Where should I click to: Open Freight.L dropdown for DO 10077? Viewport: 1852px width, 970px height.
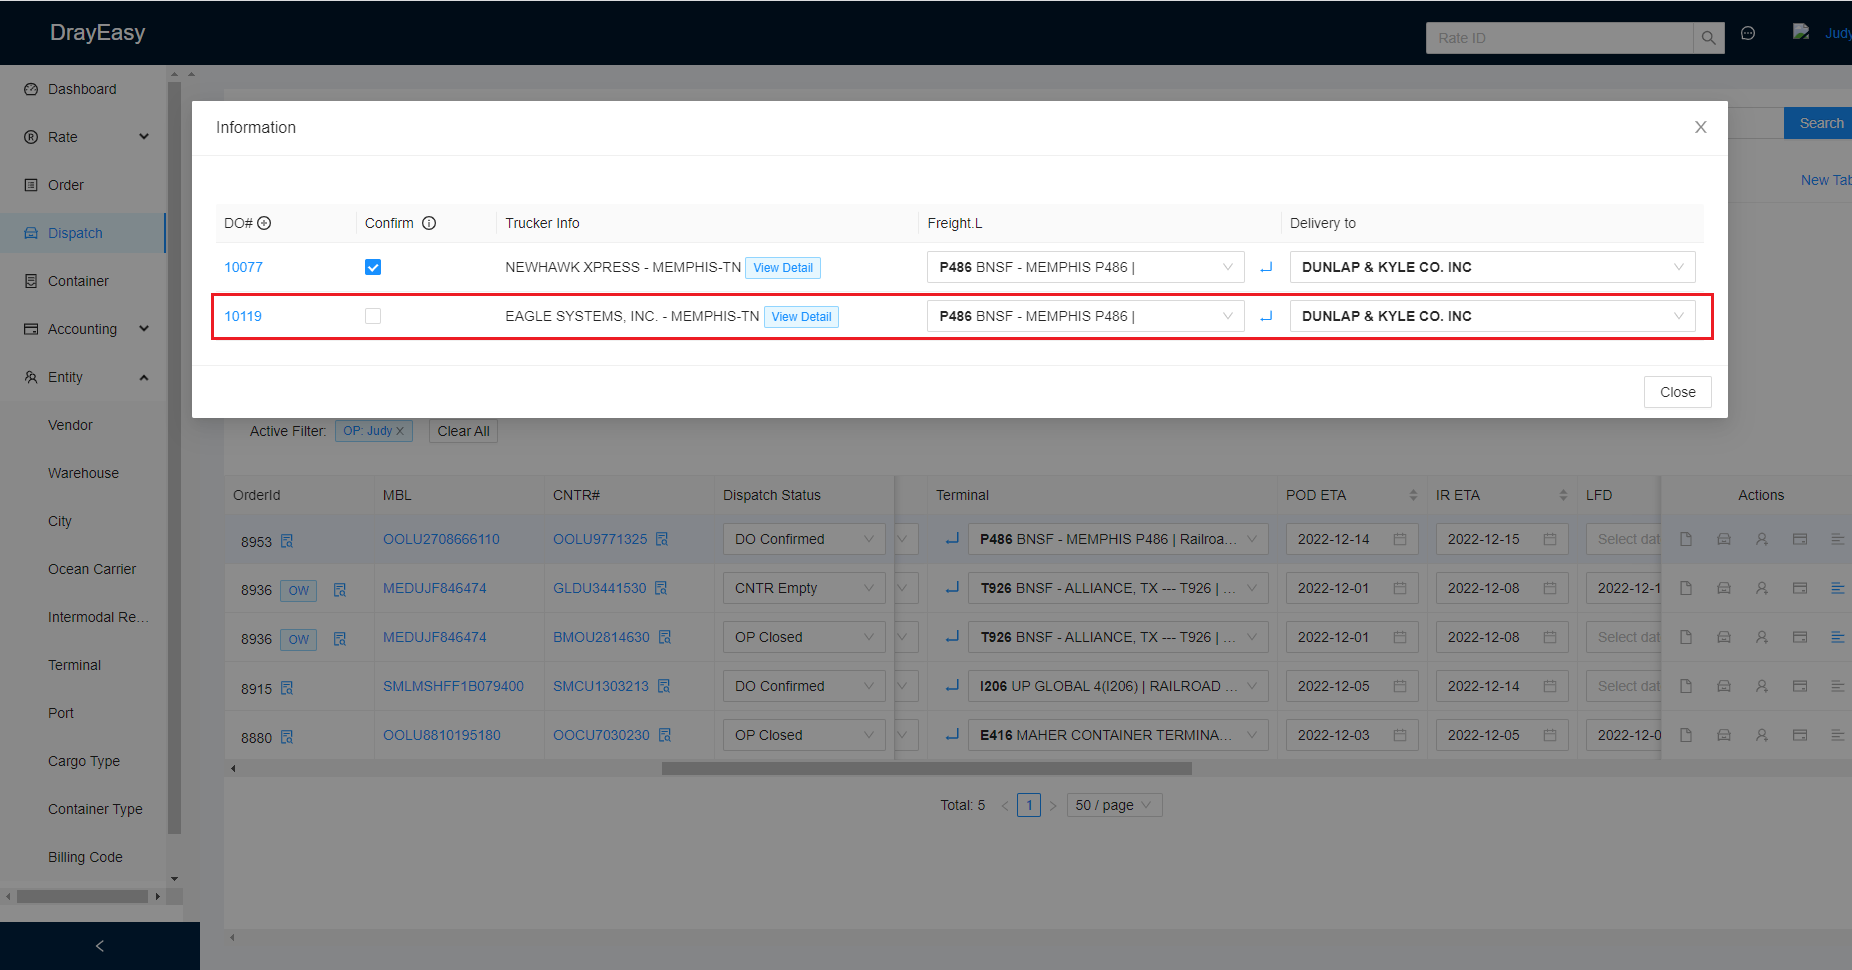[x=1085, y=267]
